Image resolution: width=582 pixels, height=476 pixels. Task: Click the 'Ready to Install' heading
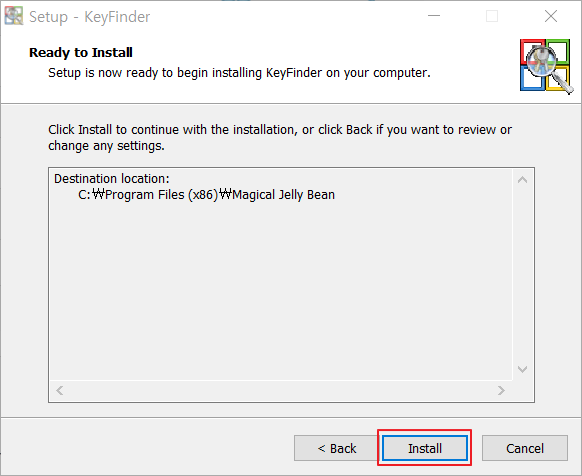click(x=81, y=52)
